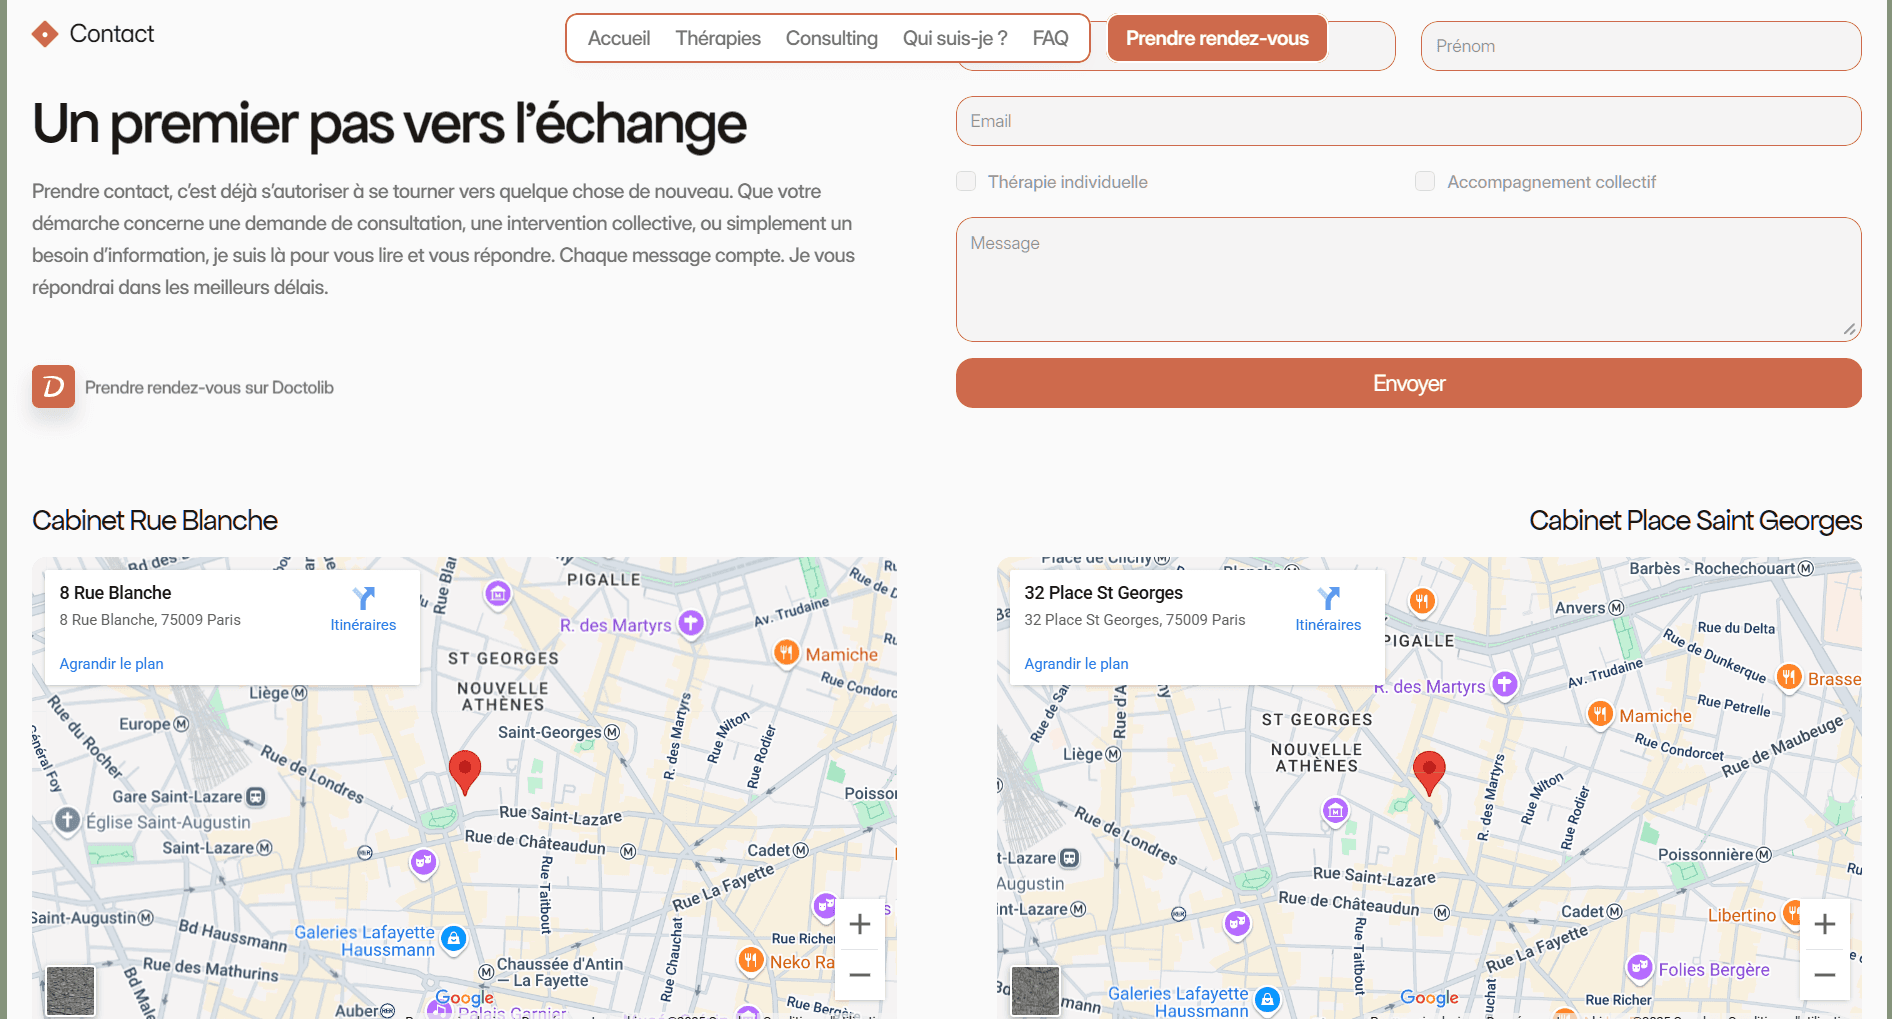Click the Neko Ramen restaurant marker

[751, 960]
